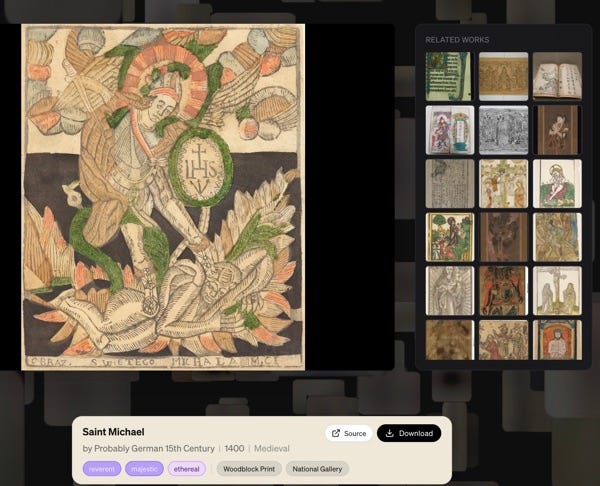
Task: Open the dark reddish-brown abstract figure thumbnail
Action: point(504,237)
